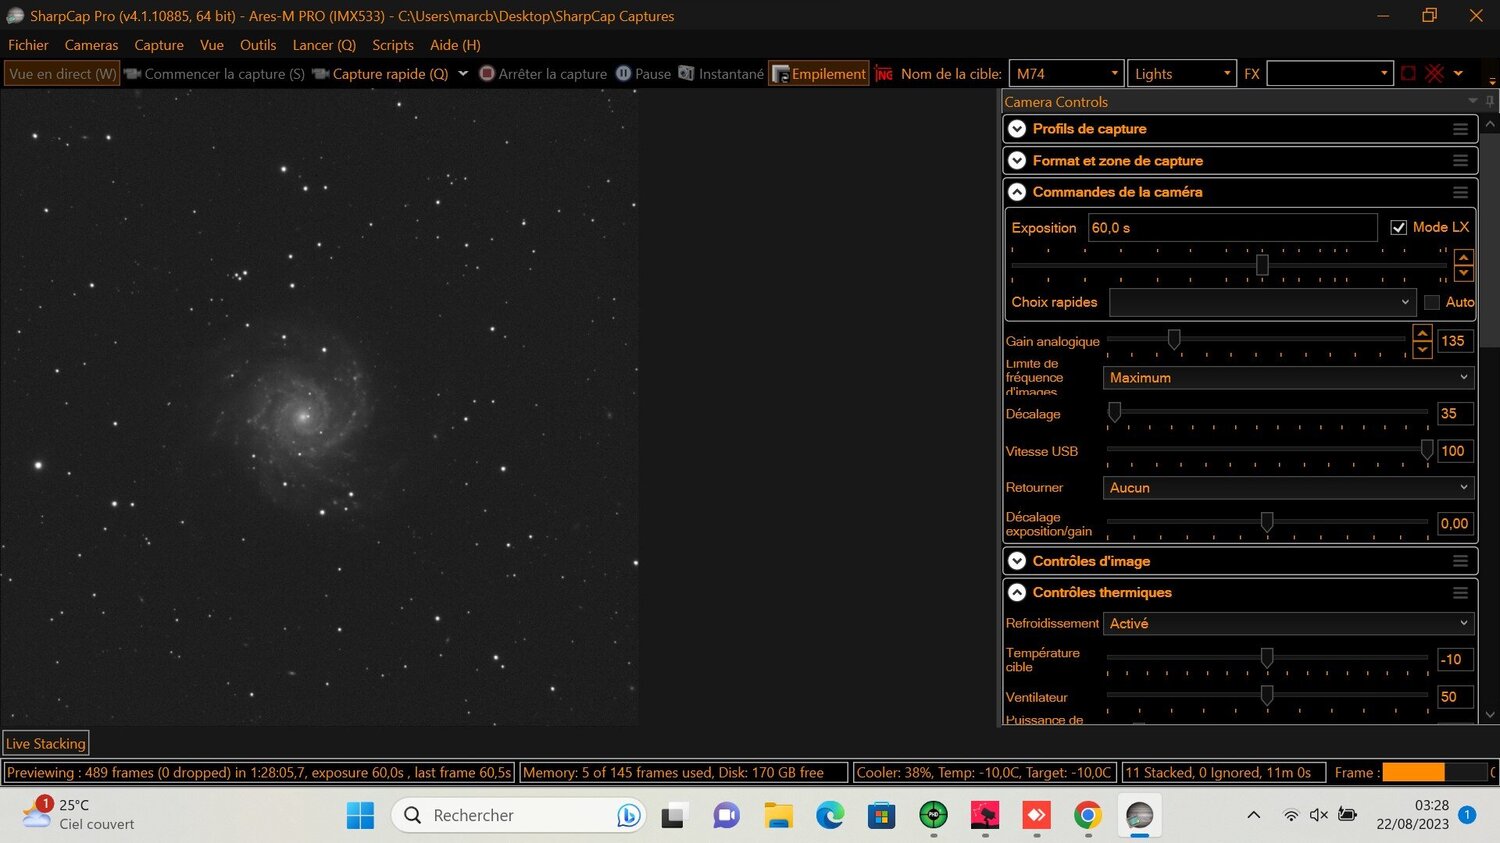
Task: Click the red target-name ING icon
Action: pos(884,74)
